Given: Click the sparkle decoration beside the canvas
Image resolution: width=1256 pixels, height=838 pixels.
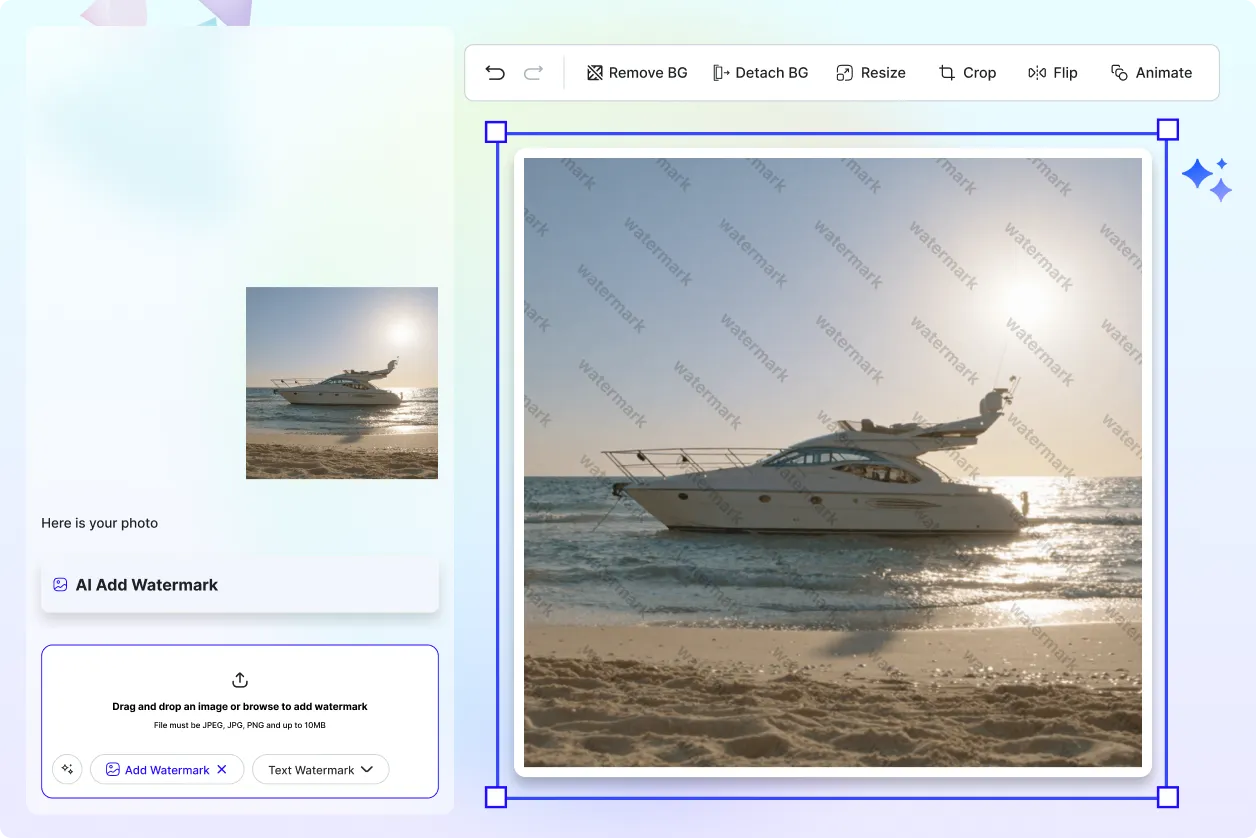Looking at the screenshot, I should tap(1207, 176).
